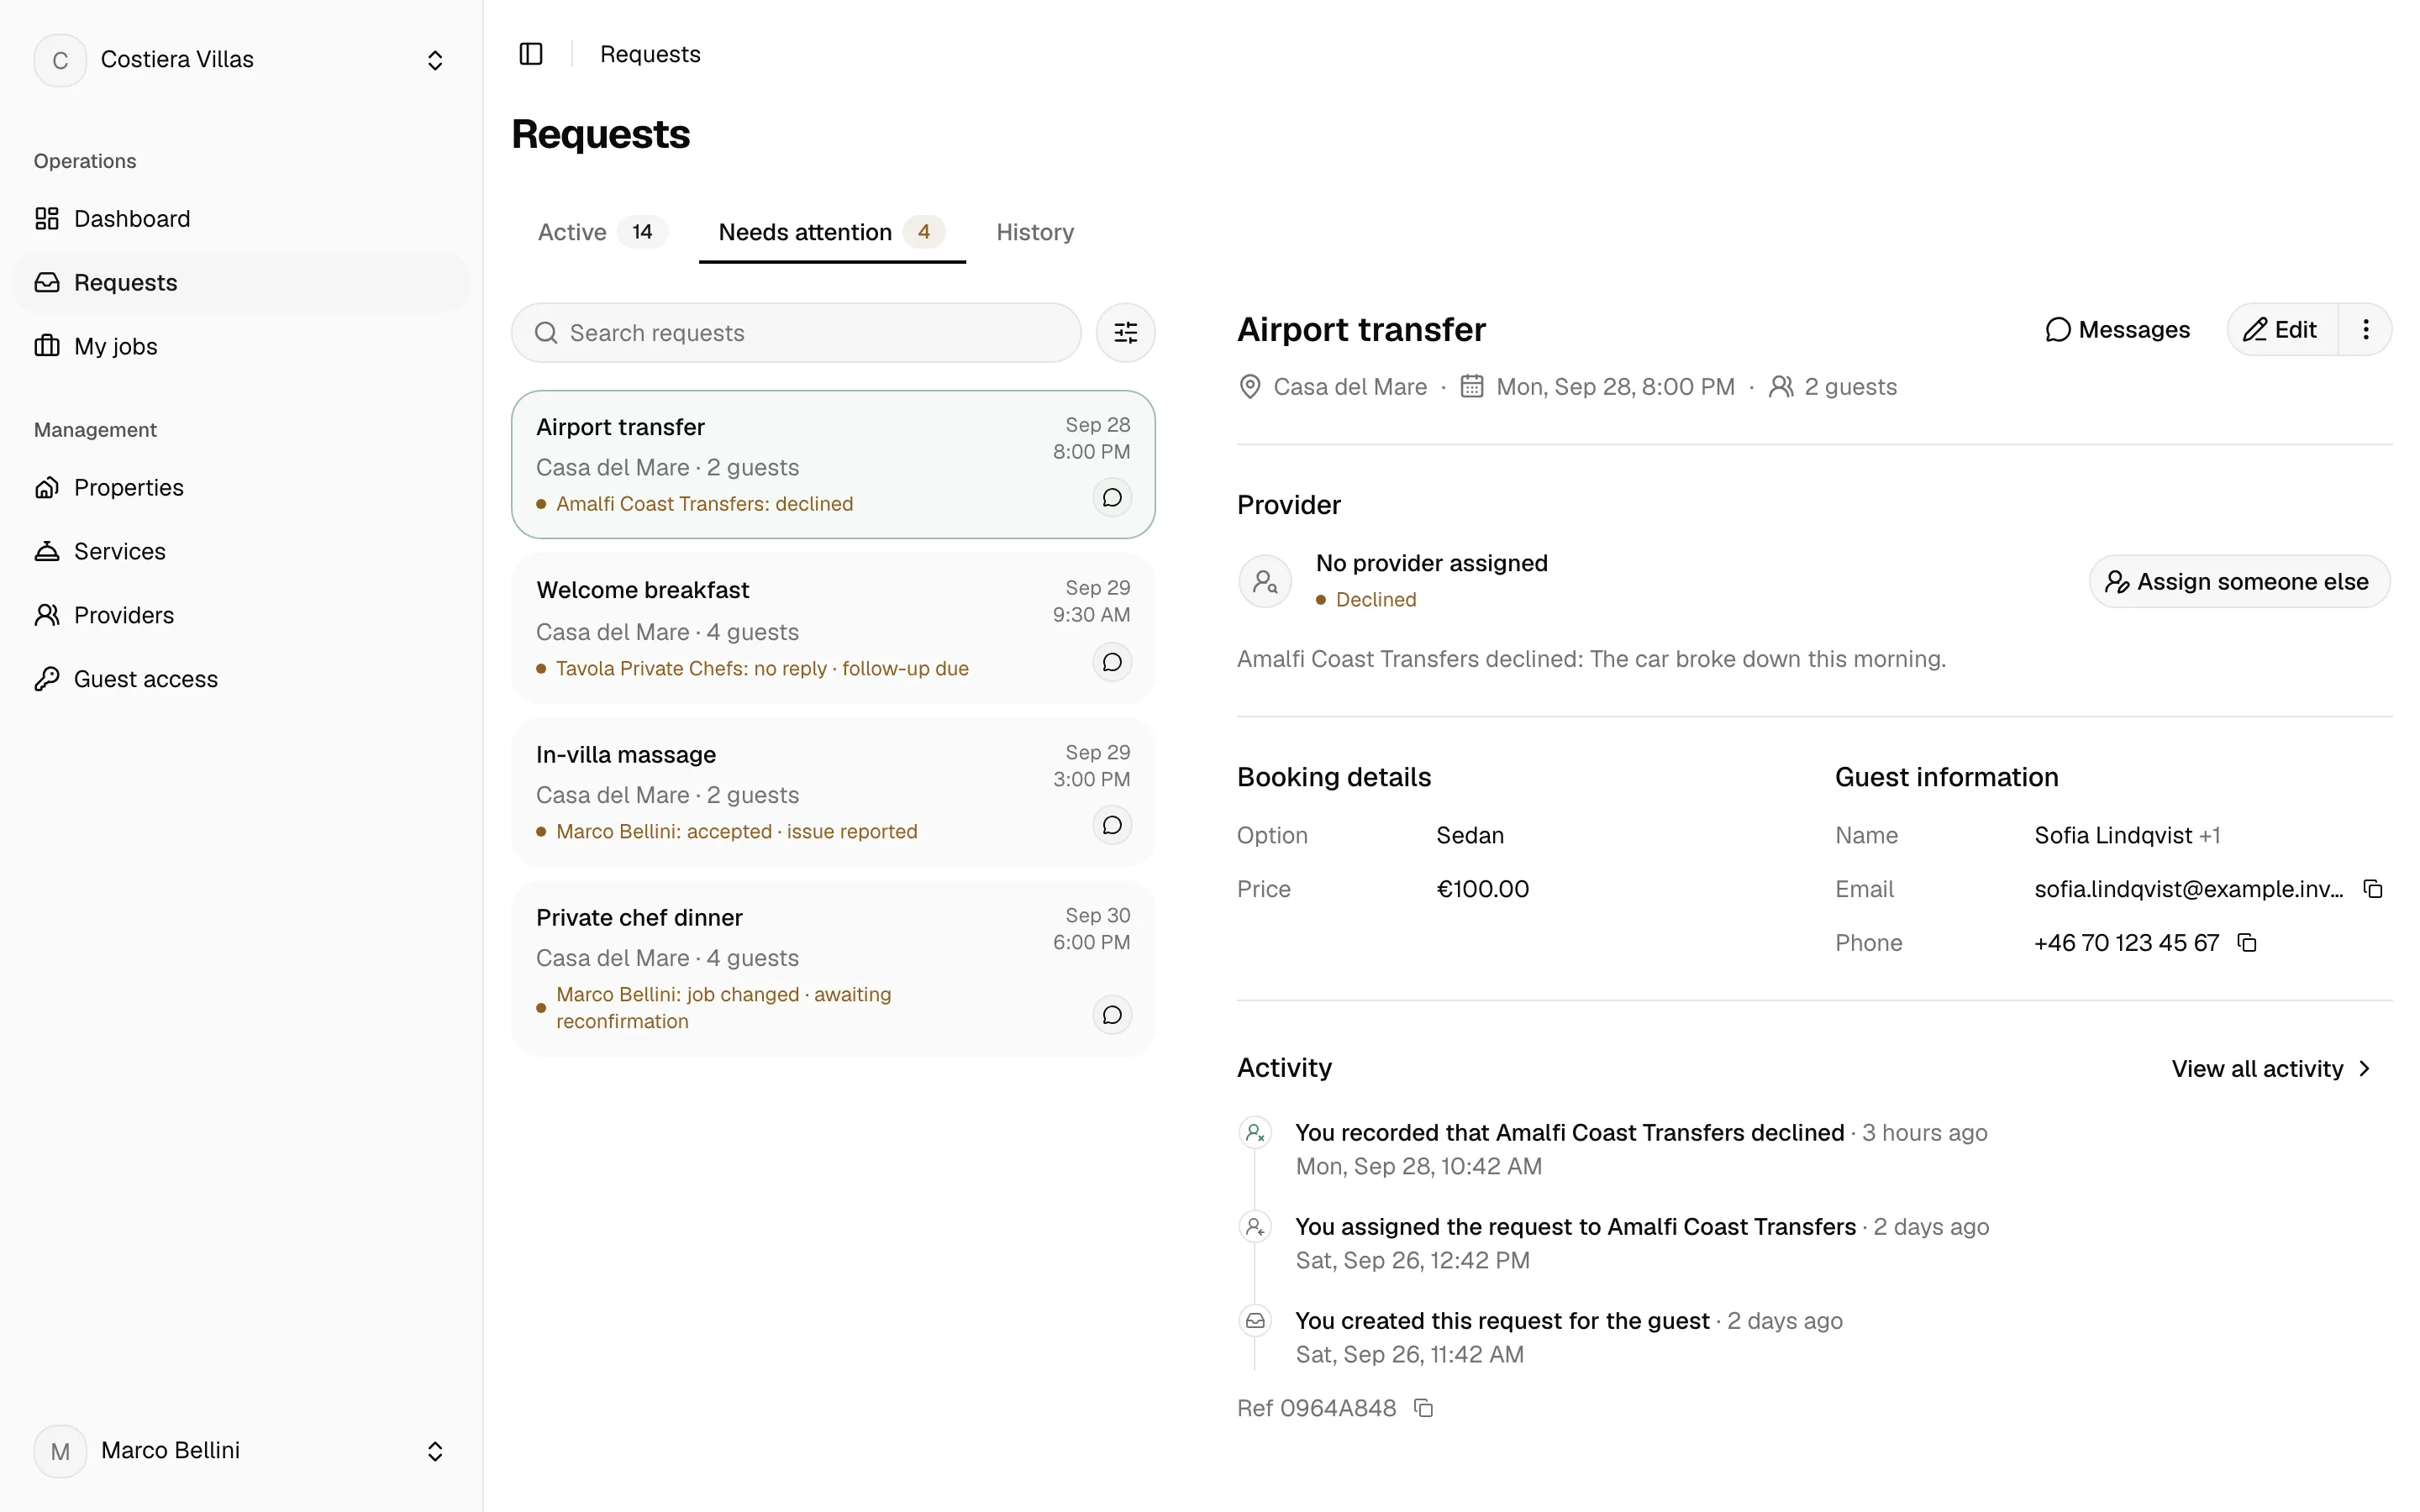Focus the Search requests field
Viewport: 2420px width, 1512px height.
(796, 333)
